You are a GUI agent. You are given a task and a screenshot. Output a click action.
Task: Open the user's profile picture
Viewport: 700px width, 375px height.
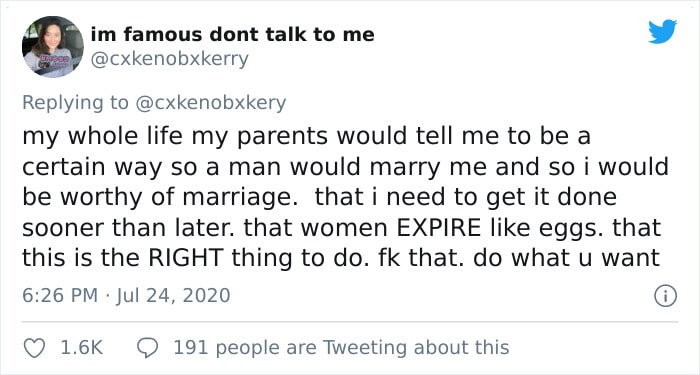point(53,47)
